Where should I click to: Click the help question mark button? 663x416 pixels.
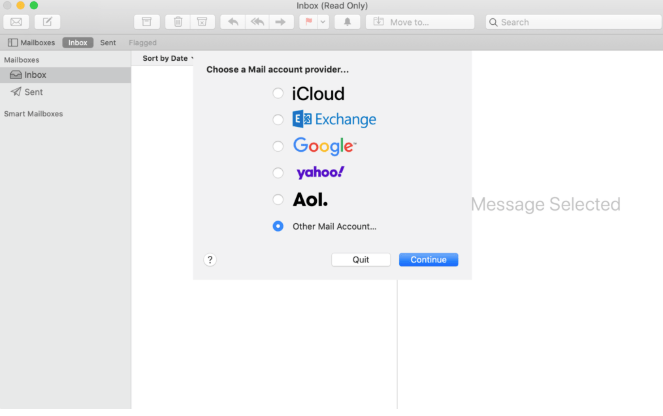tap(210, 260)
